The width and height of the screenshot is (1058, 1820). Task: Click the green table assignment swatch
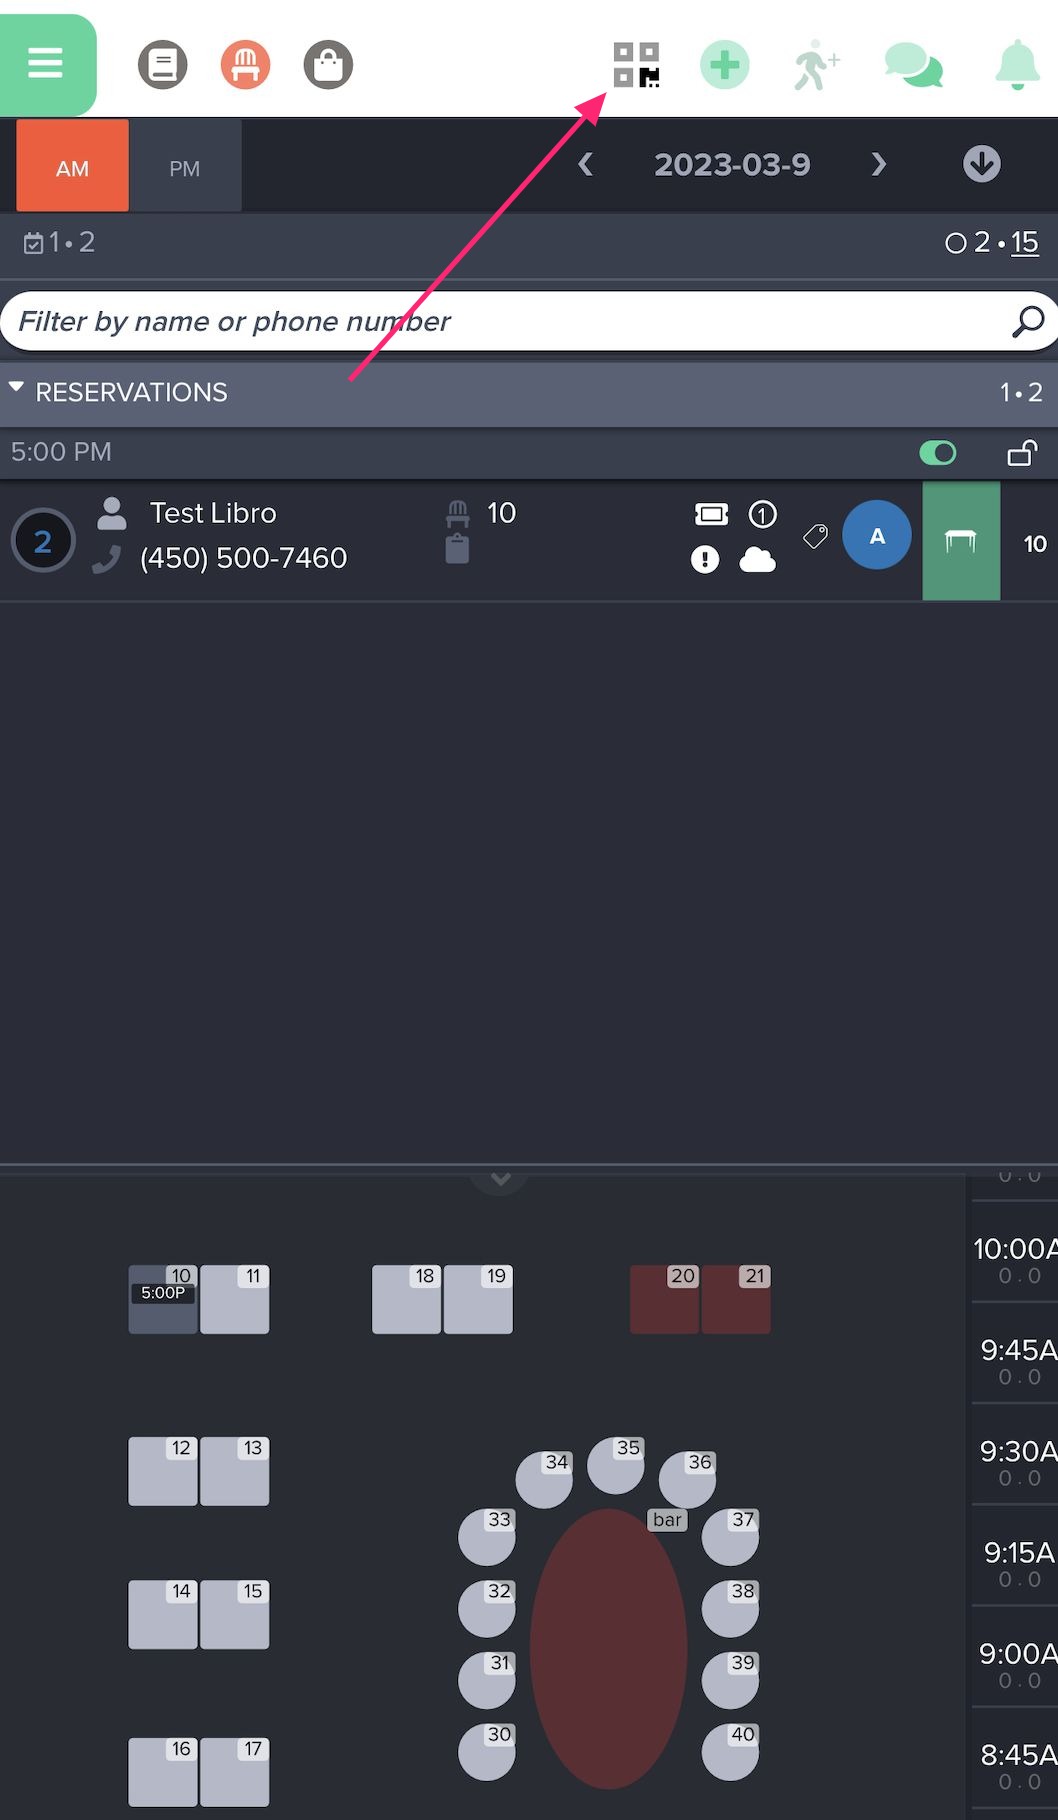point(960,541)
